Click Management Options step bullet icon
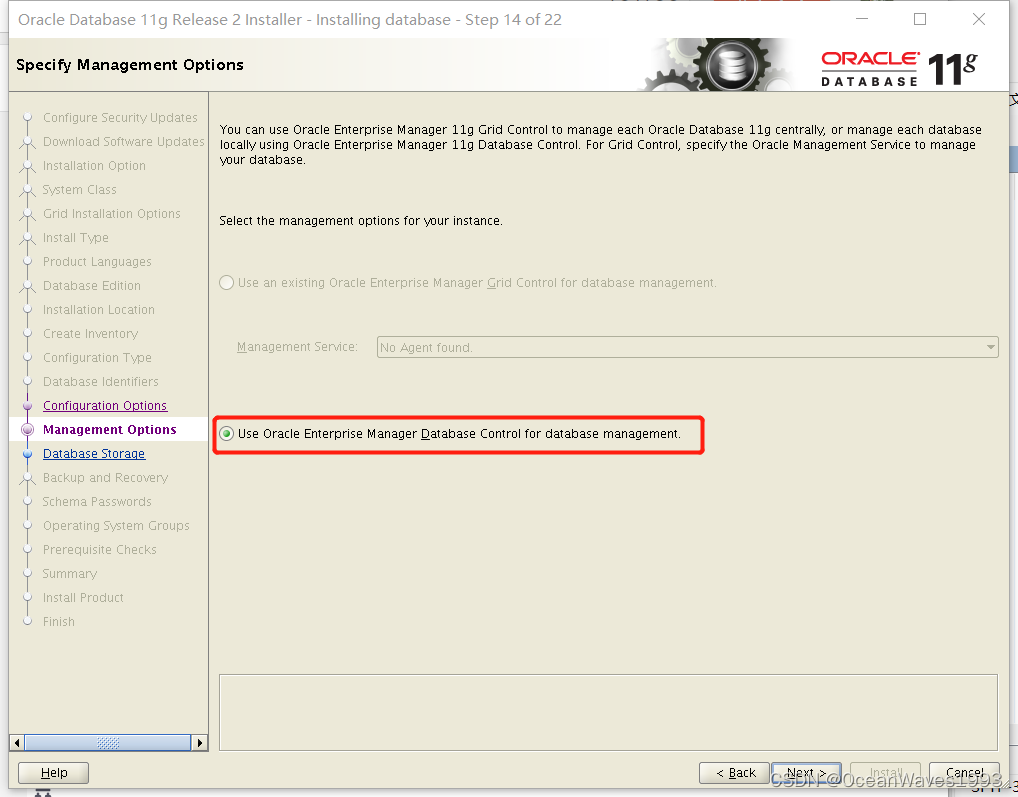The image size is (1018, 797). tap(27, 430)
